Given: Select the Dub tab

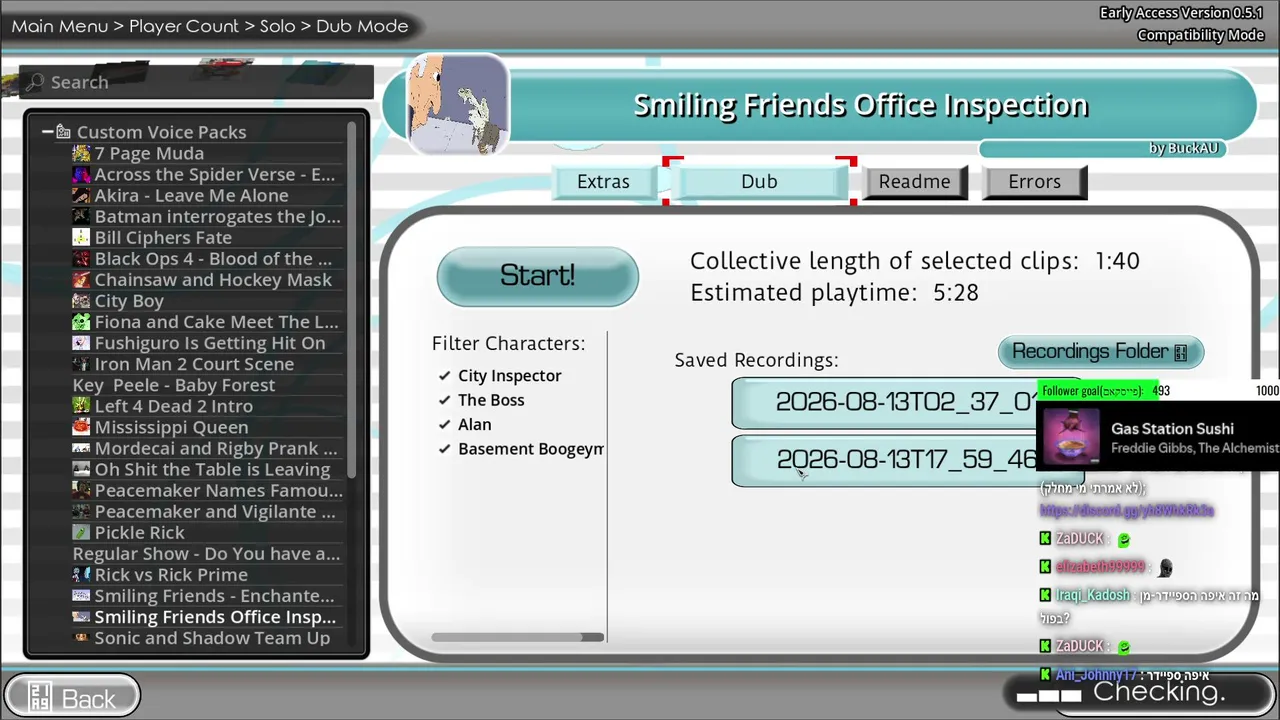Looking at the screenshot, I should click(759, 182).
